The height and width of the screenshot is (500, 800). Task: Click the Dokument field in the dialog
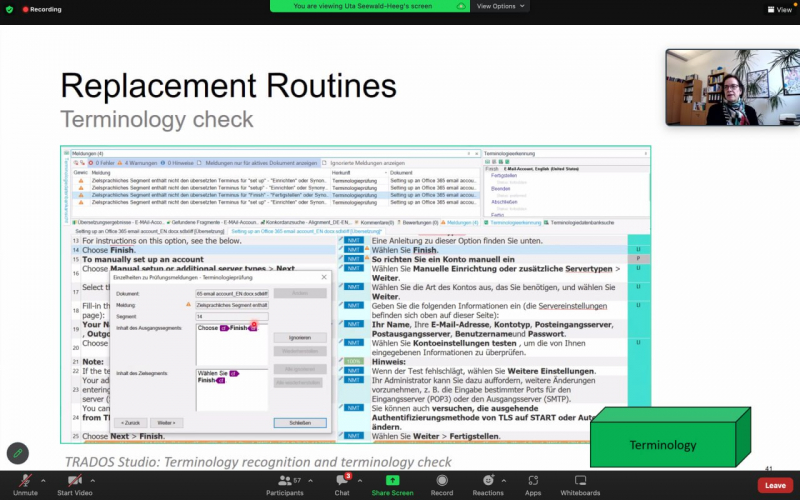(x=232, y=293)
